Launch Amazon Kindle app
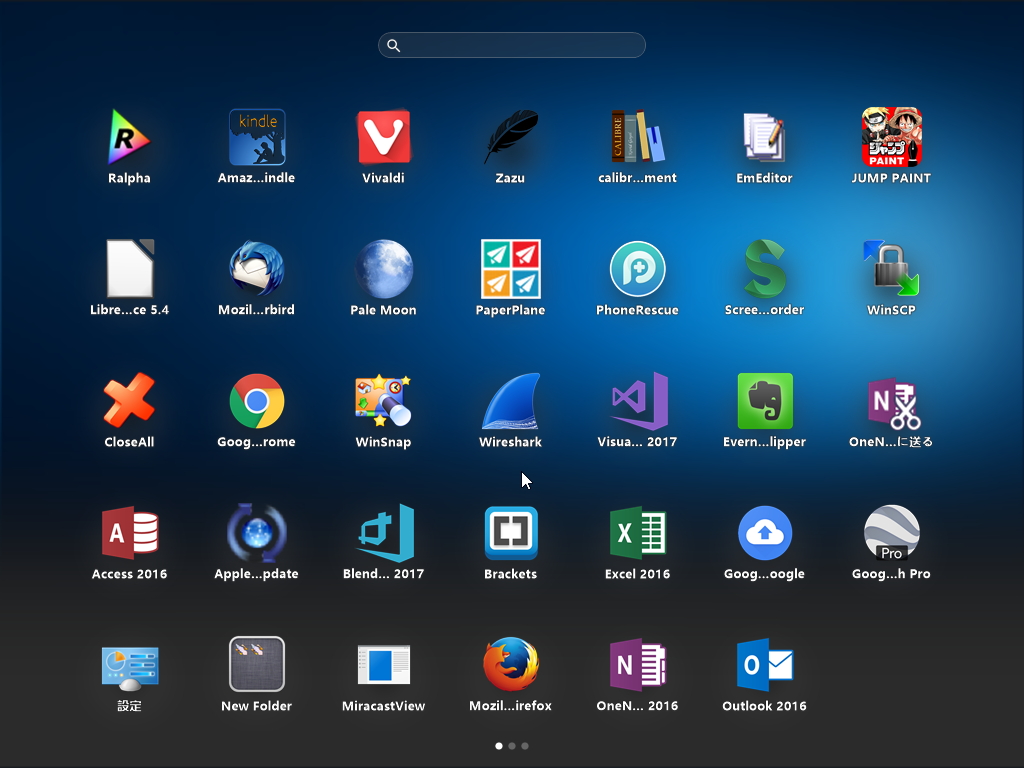 click(x=257, y=136)
